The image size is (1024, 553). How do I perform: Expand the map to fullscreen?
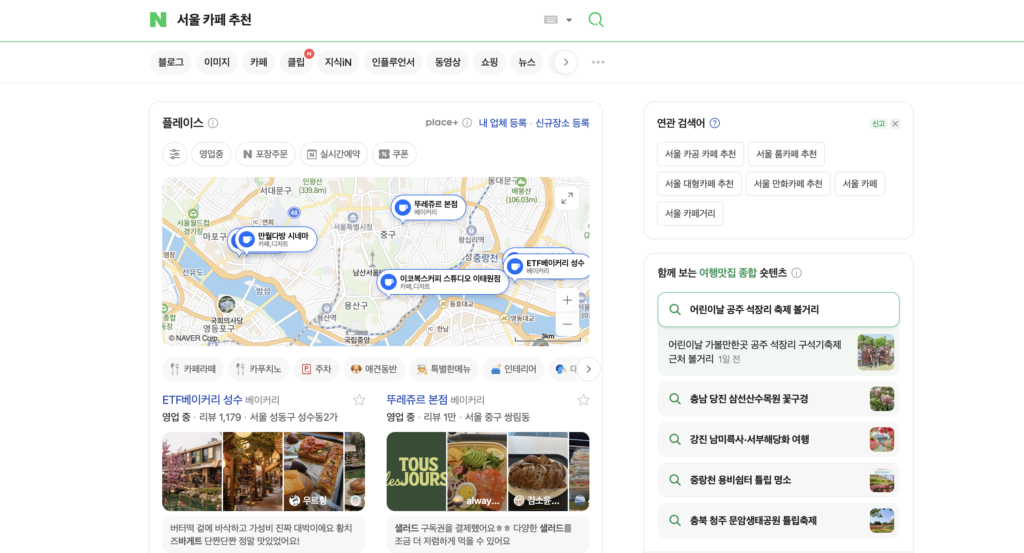point(568,198)
